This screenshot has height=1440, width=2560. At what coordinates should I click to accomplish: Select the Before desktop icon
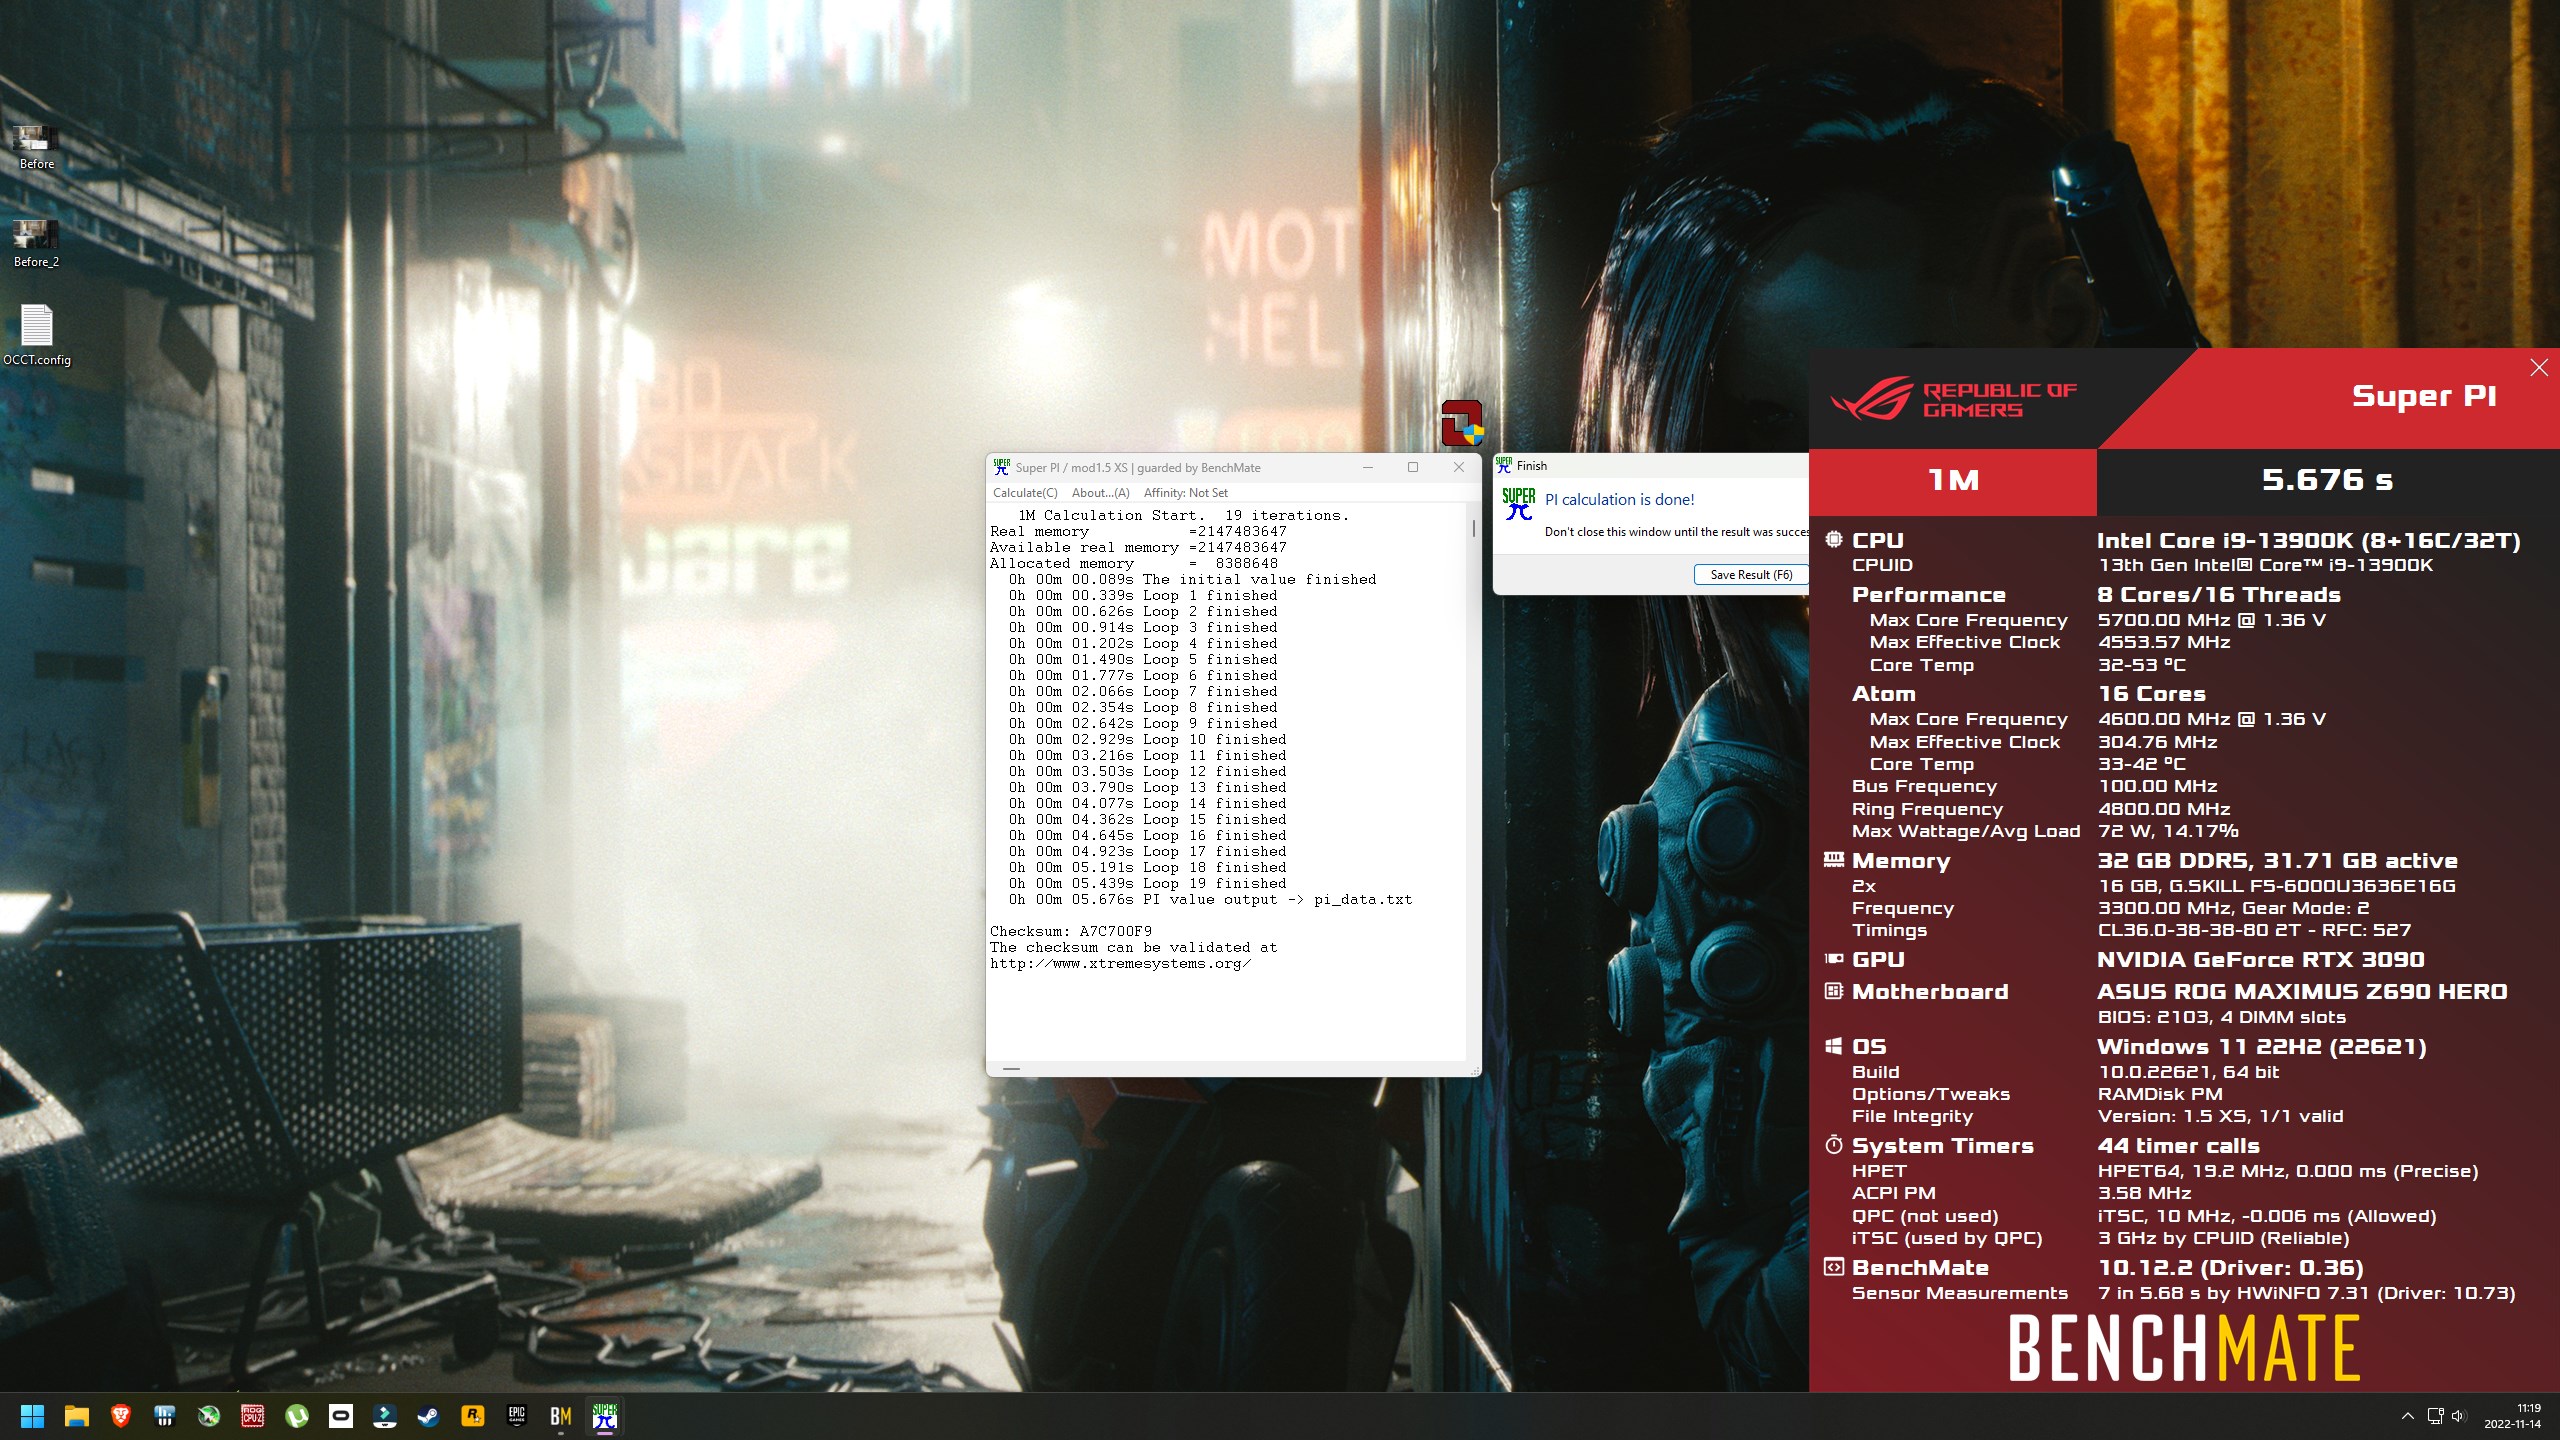click(x=36, y=147)
